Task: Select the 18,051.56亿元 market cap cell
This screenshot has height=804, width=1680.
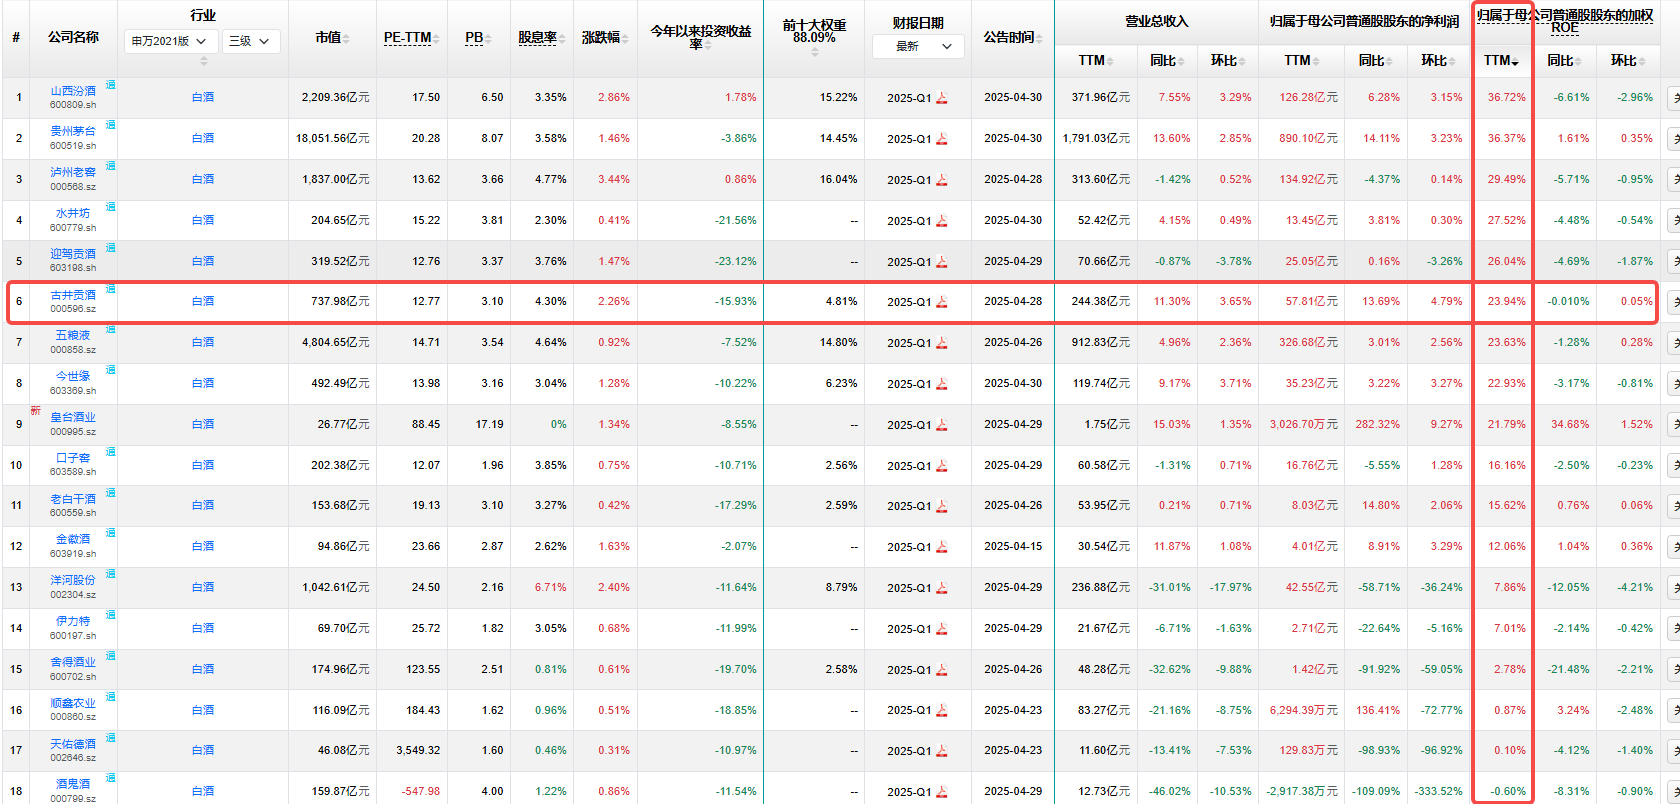Action: [332, 139]
